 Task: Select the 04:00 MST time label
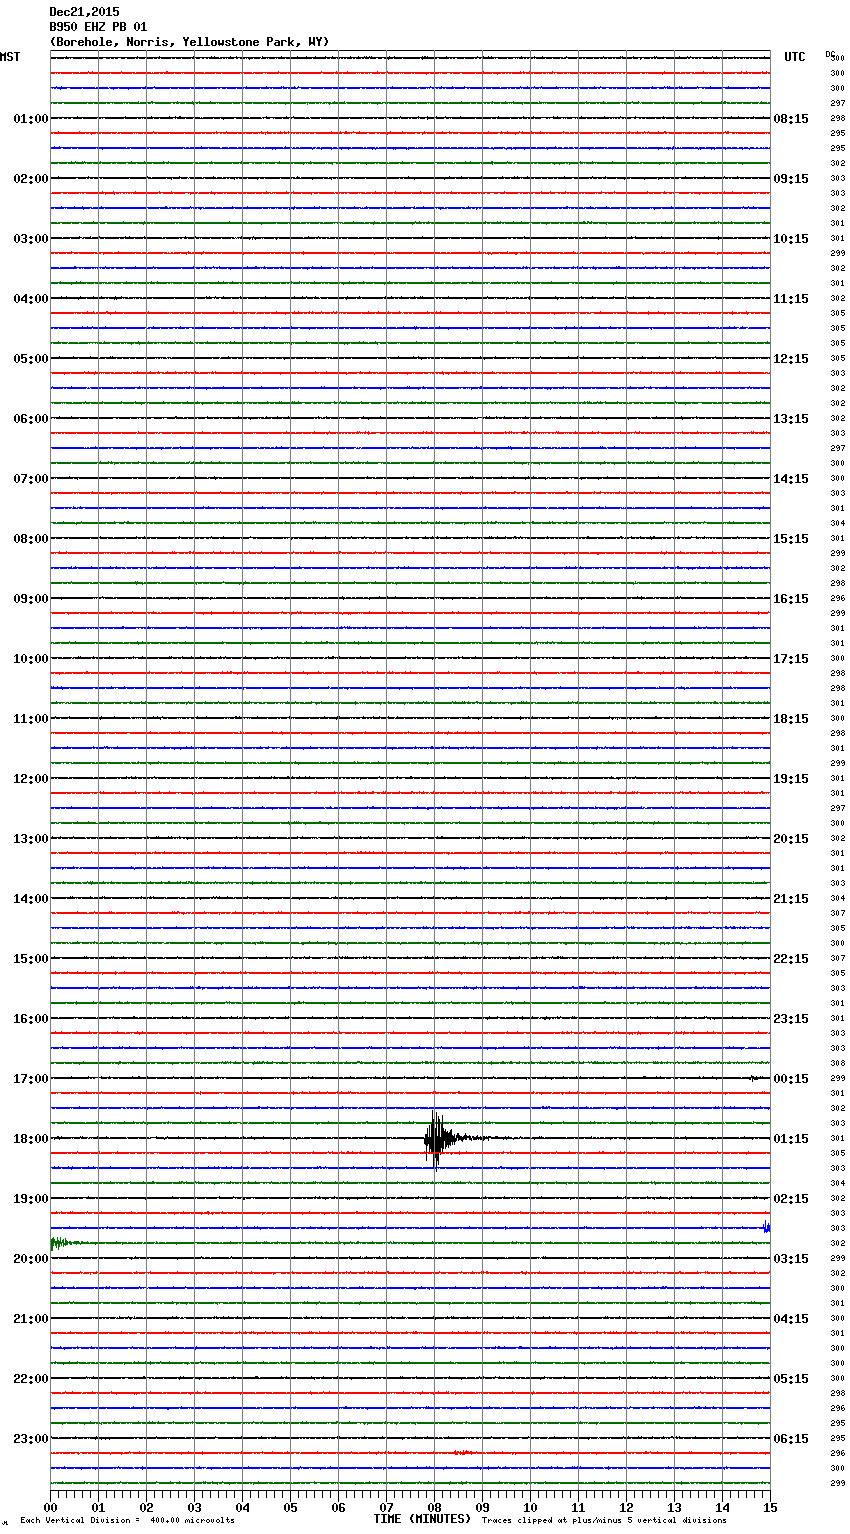coord(31,299)
